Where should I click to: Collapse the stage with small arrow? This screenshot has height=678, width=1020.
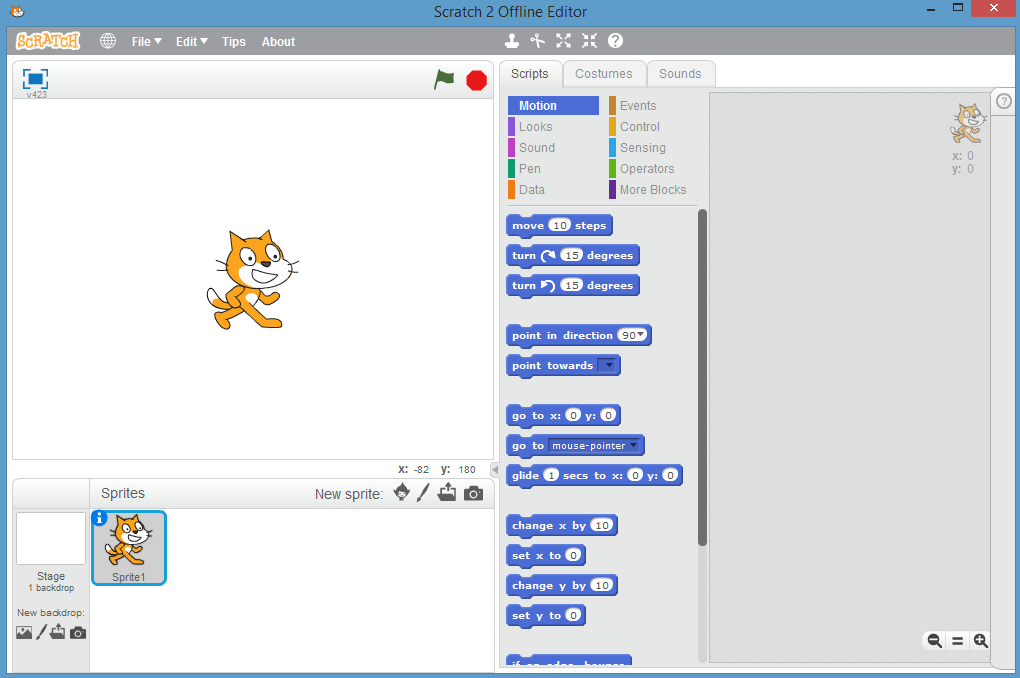[x=494, y=469]
